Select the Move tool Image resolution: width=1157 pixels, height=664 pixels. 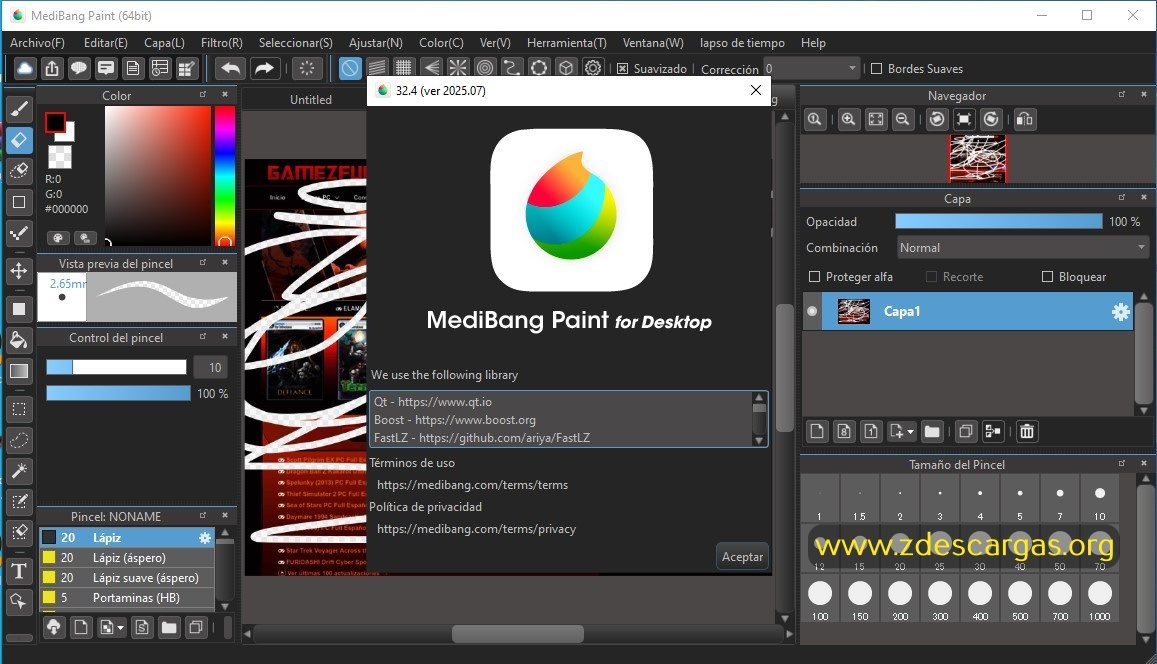tap(19, 271)
